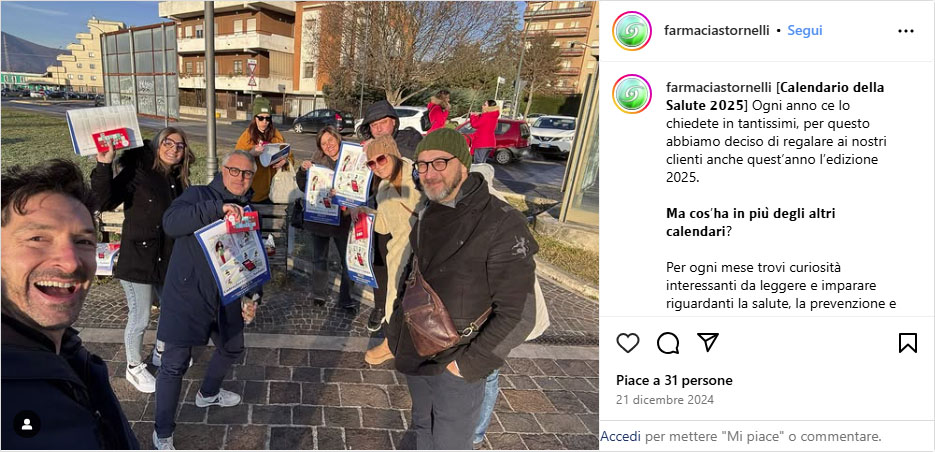Save the post with the bookmark icon
This screenshot has width=935, height=452.
tap(908, 343)
